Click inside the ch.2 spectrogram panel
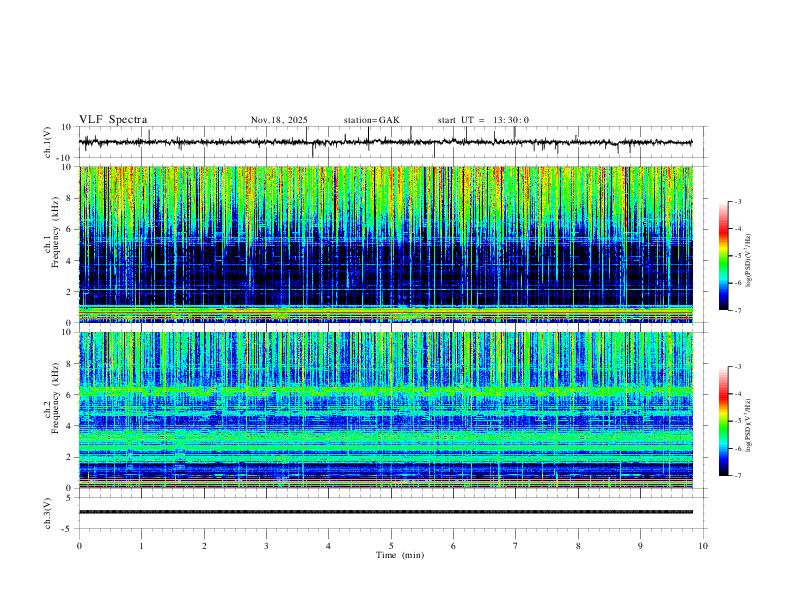Screen dimensions: 792x612 386,410
